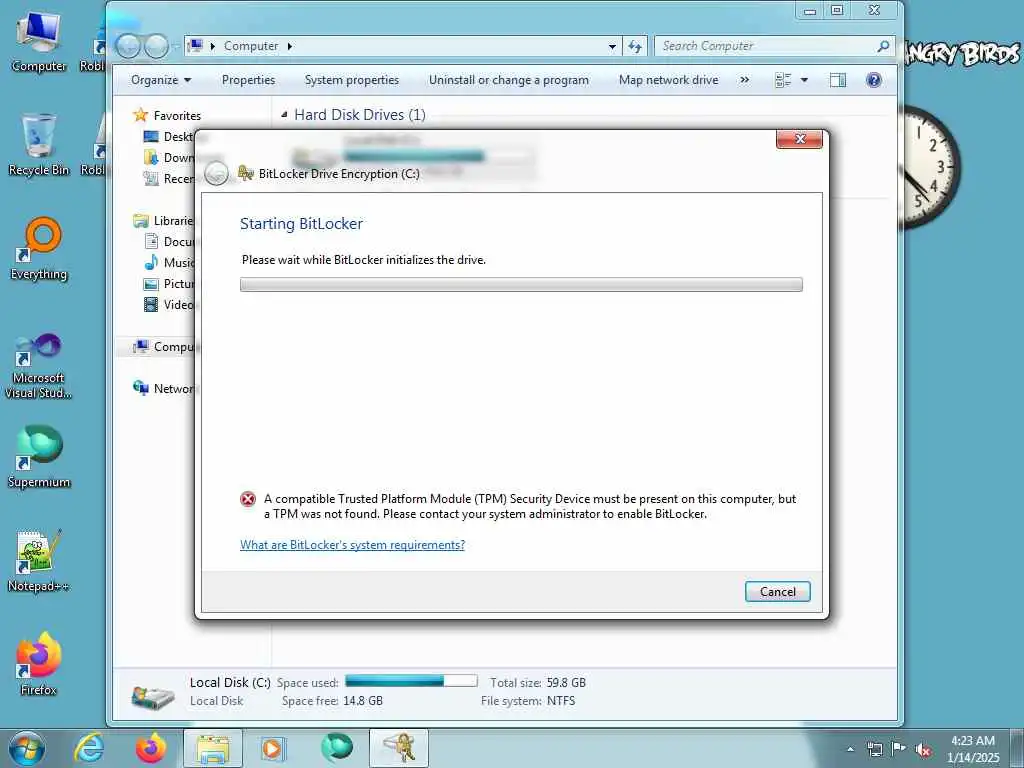Open Internet Explorer from the taskbar
1024x768 pixels.
88,748
